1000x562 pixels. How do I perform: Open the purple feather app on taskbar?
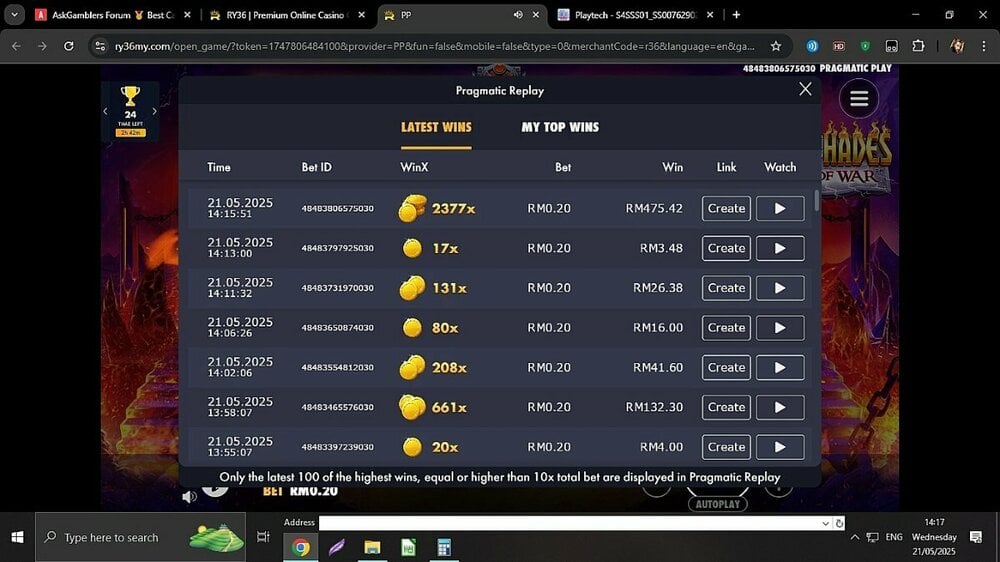click(x=337, y=547)
